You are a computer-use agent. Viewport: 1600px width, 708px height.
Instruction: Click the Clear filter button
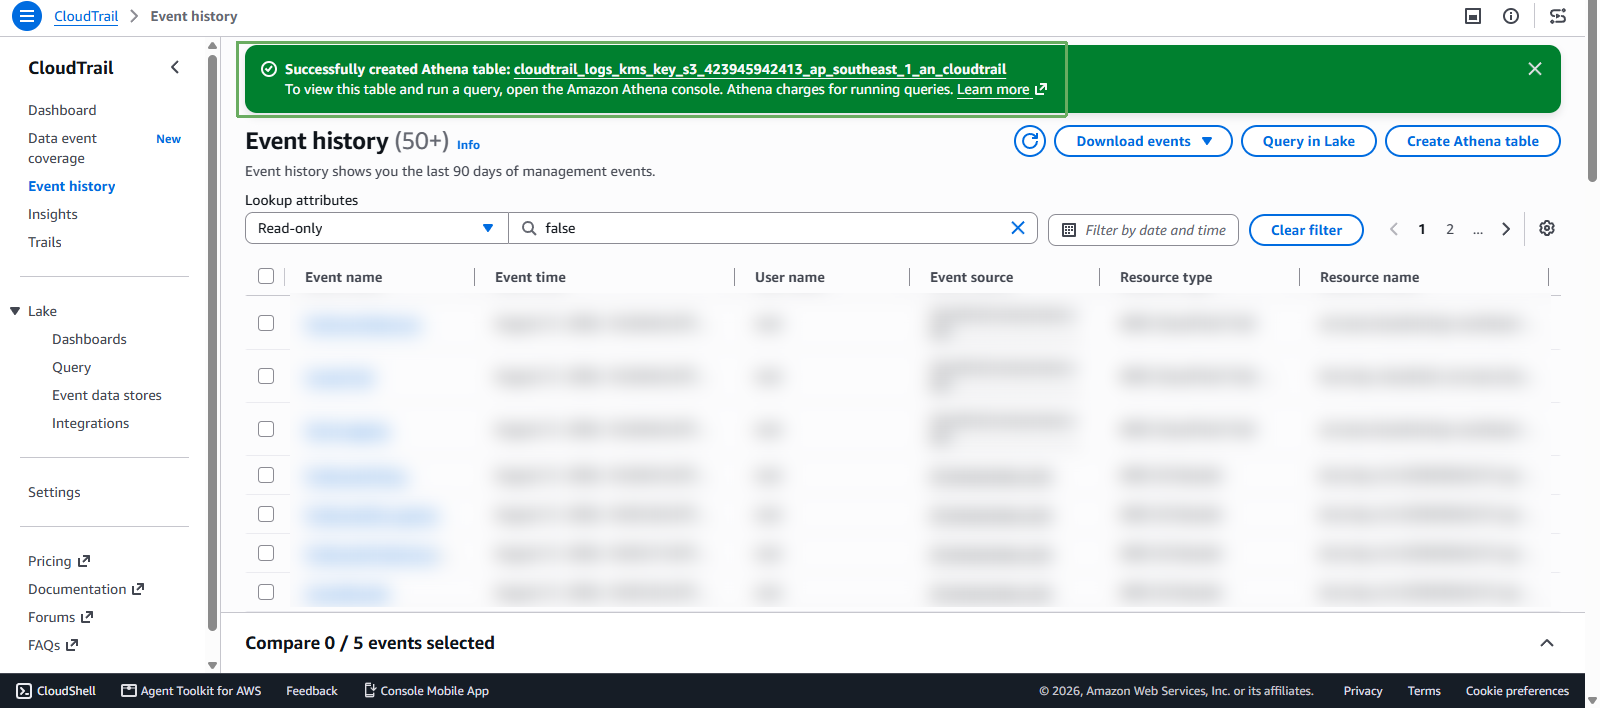tap(1306, 230)
